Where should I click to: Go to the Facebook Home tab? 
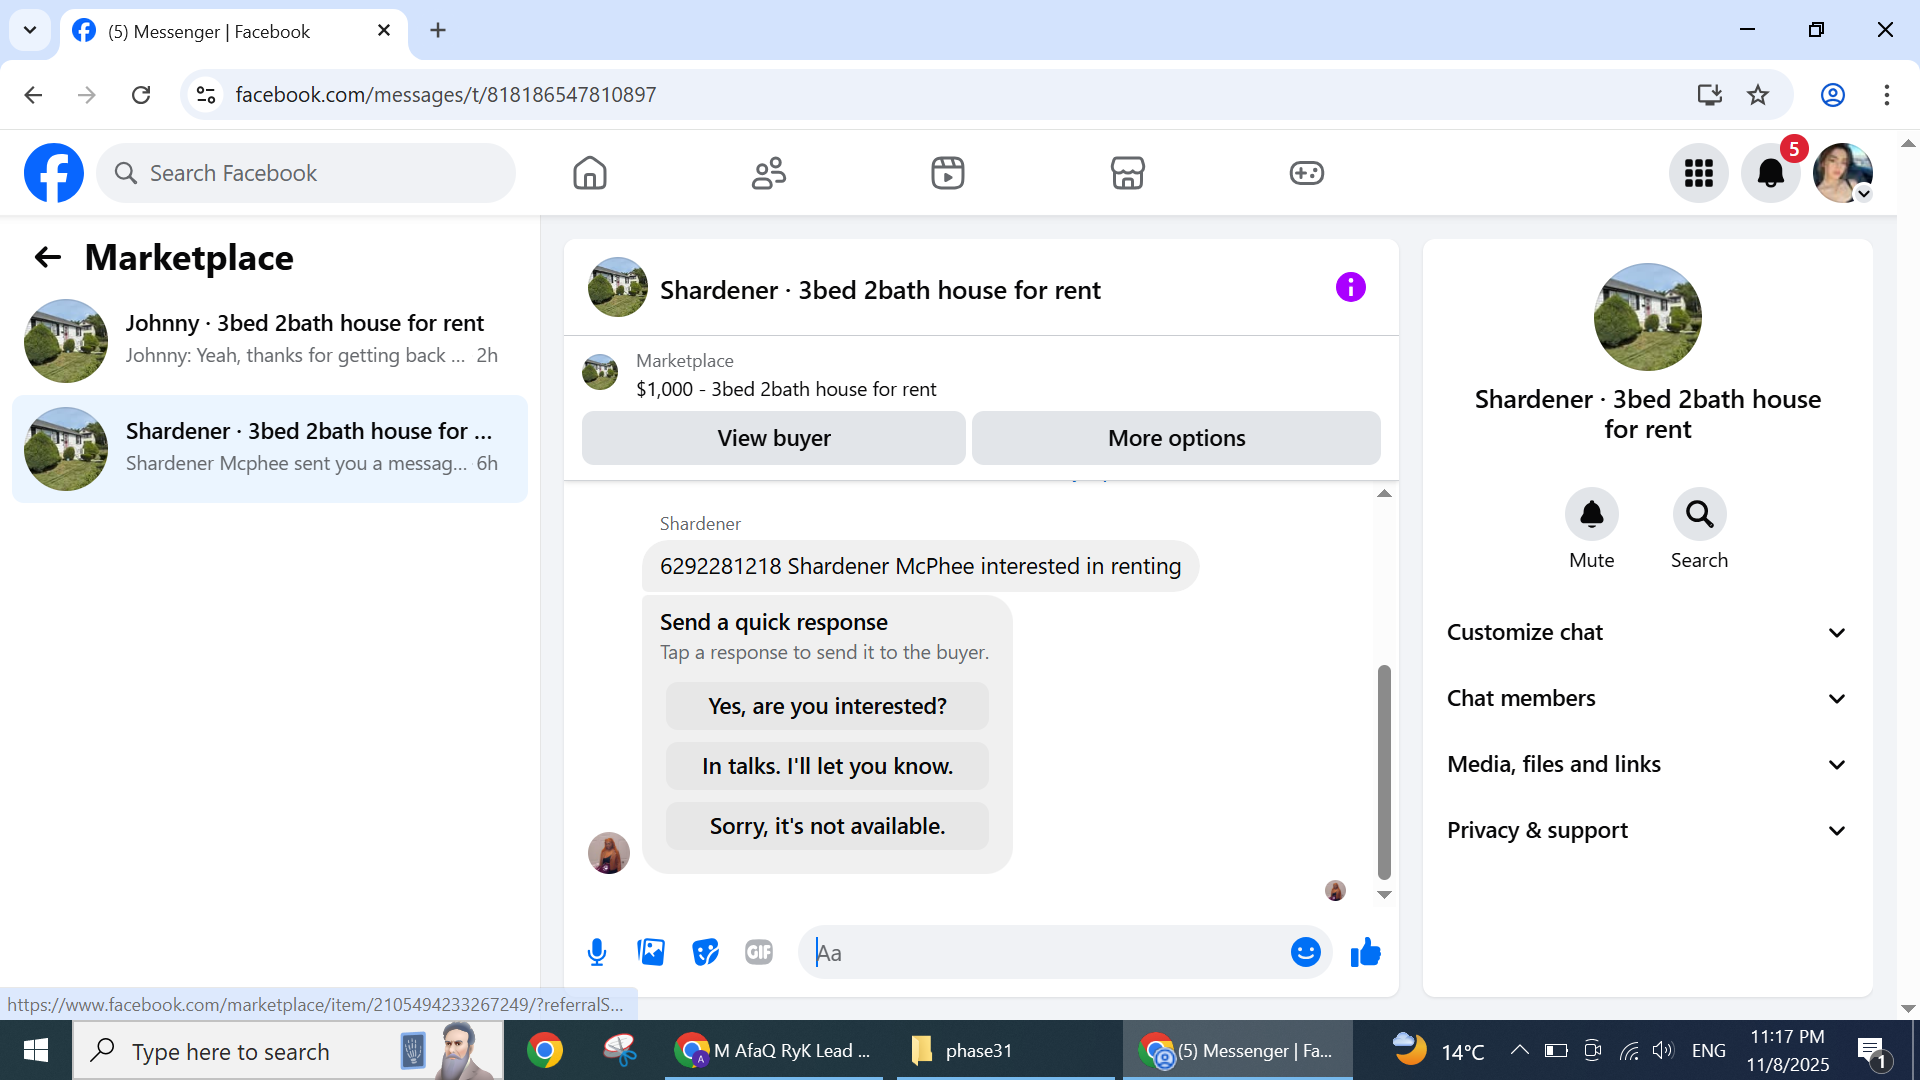click(x=590, y=173)
